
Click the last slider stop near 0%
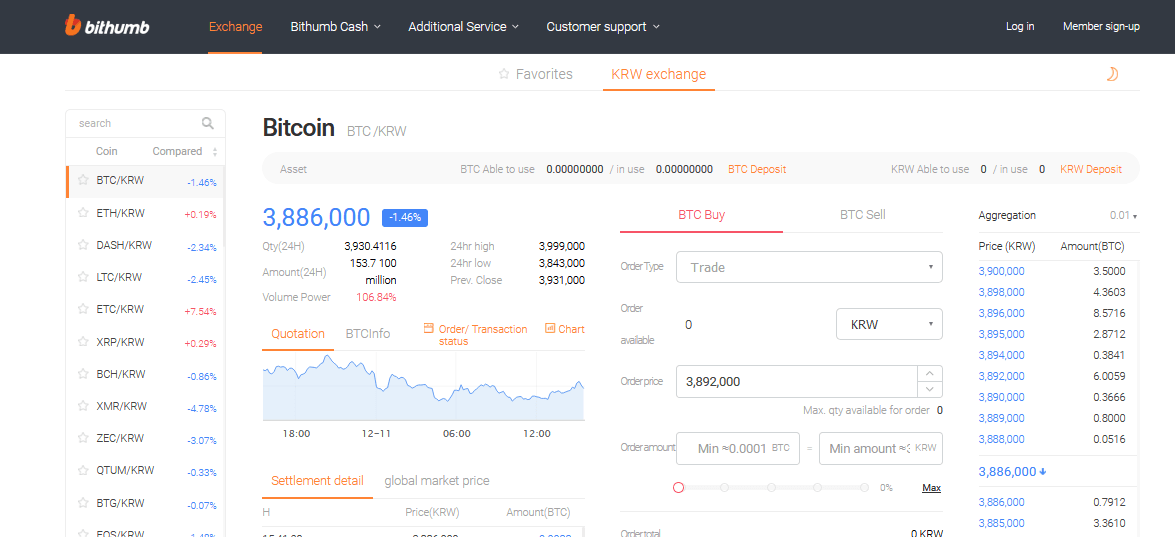tap(864, 488)
